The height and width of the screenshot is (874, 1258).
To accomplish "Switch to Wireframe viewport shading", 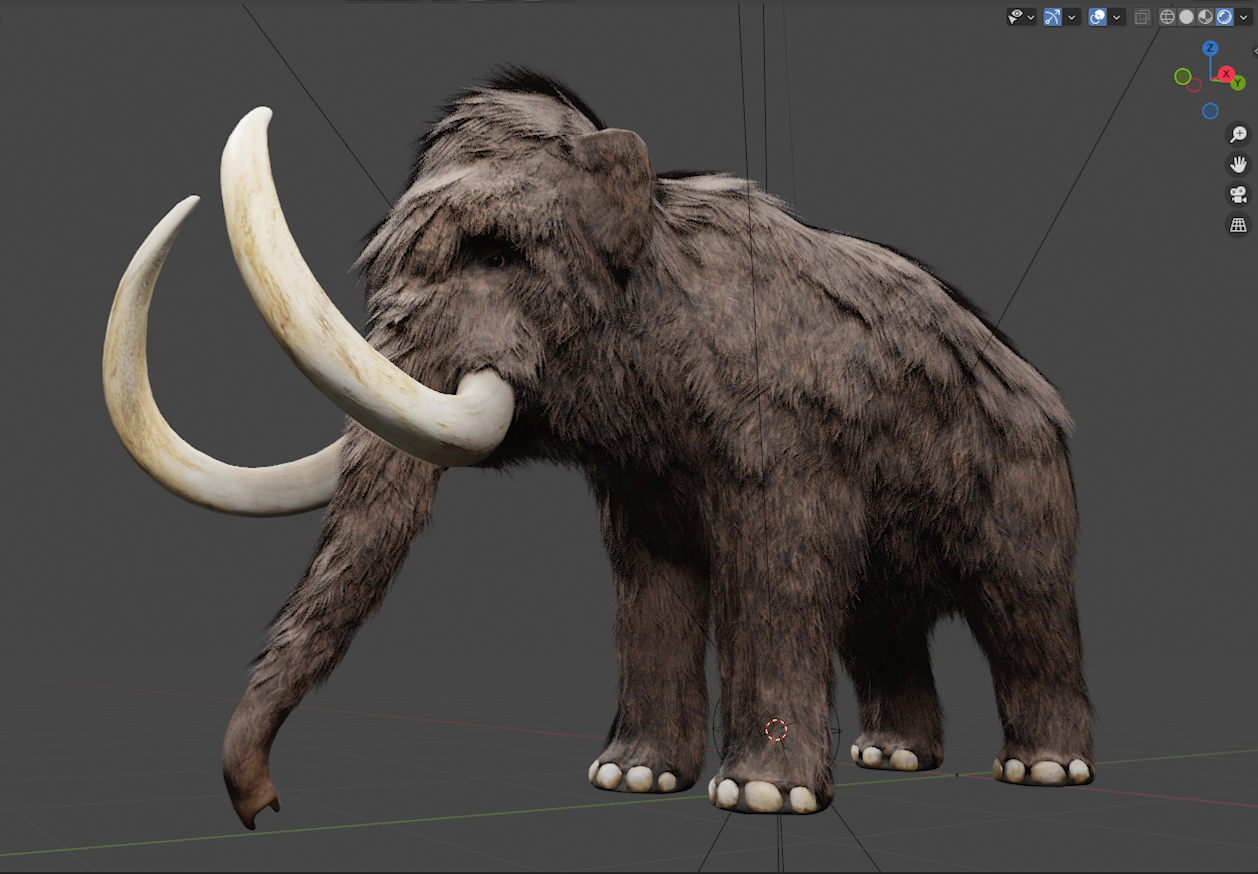I will click(1167, 17).
